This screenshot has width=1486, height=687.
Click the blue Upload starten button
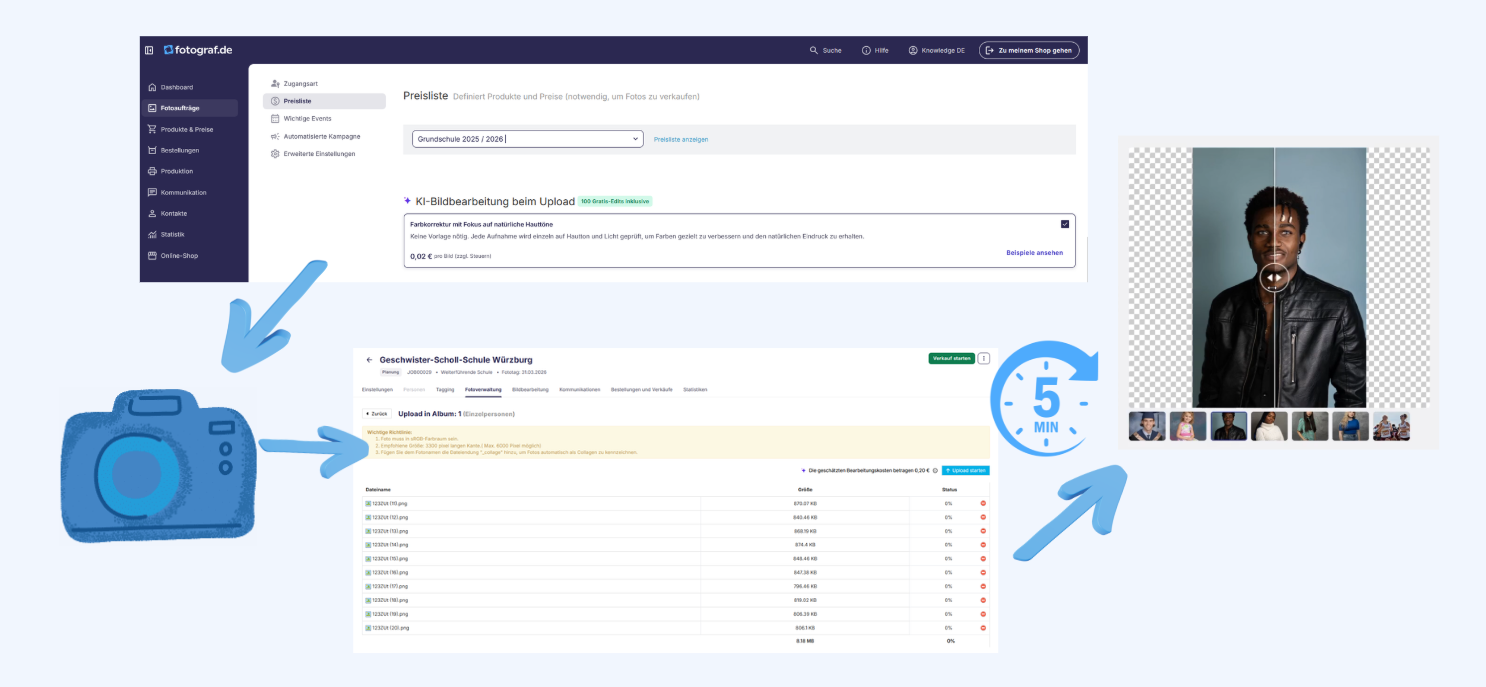point(966,470)
